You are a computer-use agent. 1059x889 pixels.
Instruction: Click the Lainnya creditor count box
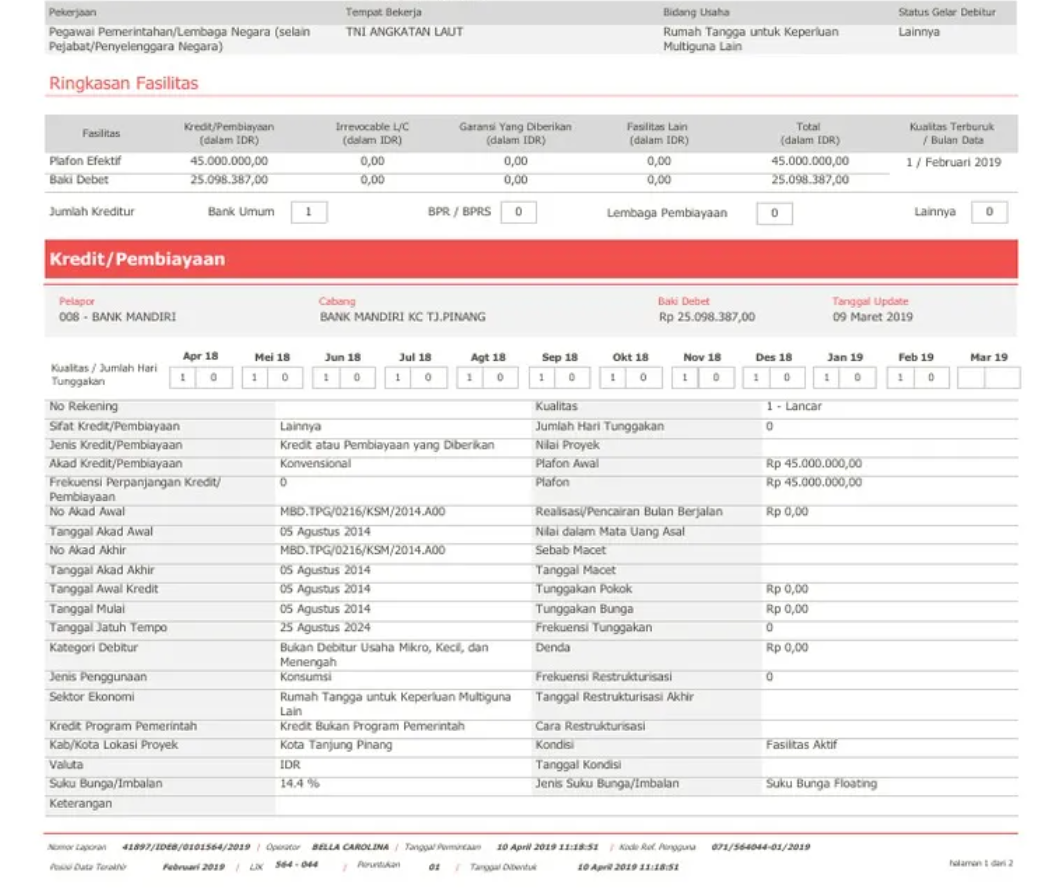point(989,212)
